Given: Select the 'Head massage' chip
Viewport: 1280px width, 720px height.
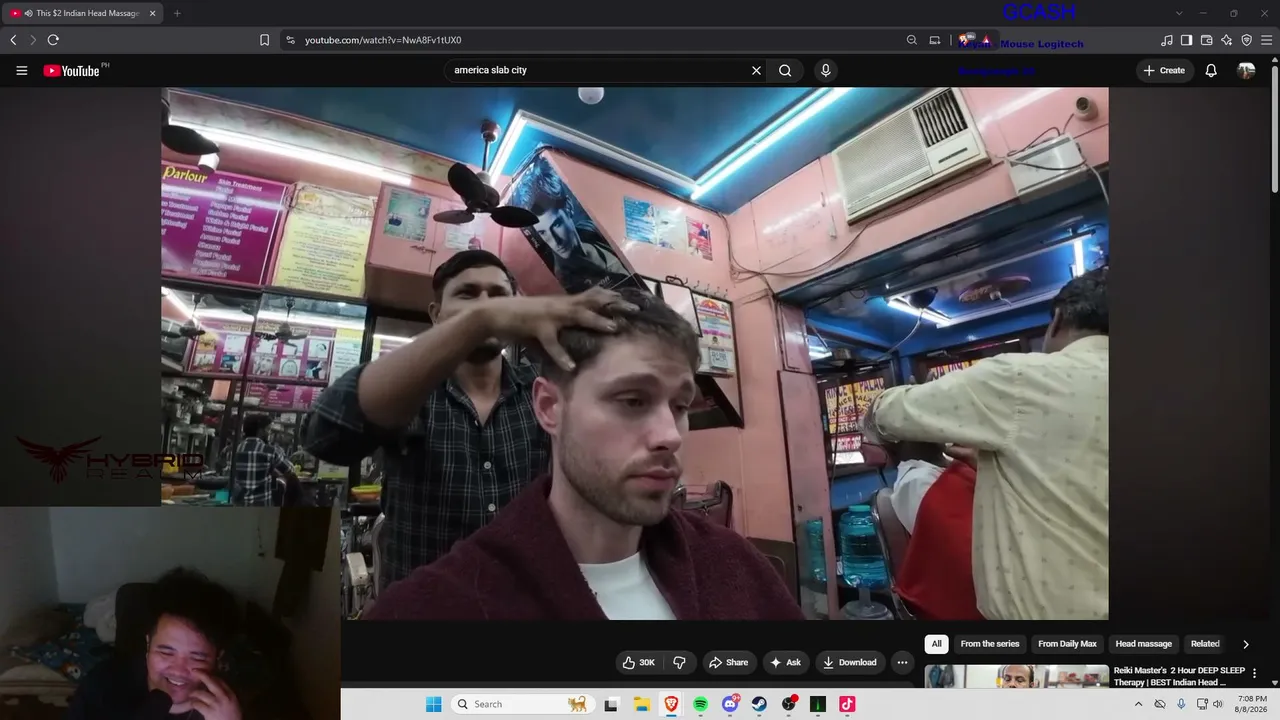Looking at the screenshot, I should [x=1143, y=644].
